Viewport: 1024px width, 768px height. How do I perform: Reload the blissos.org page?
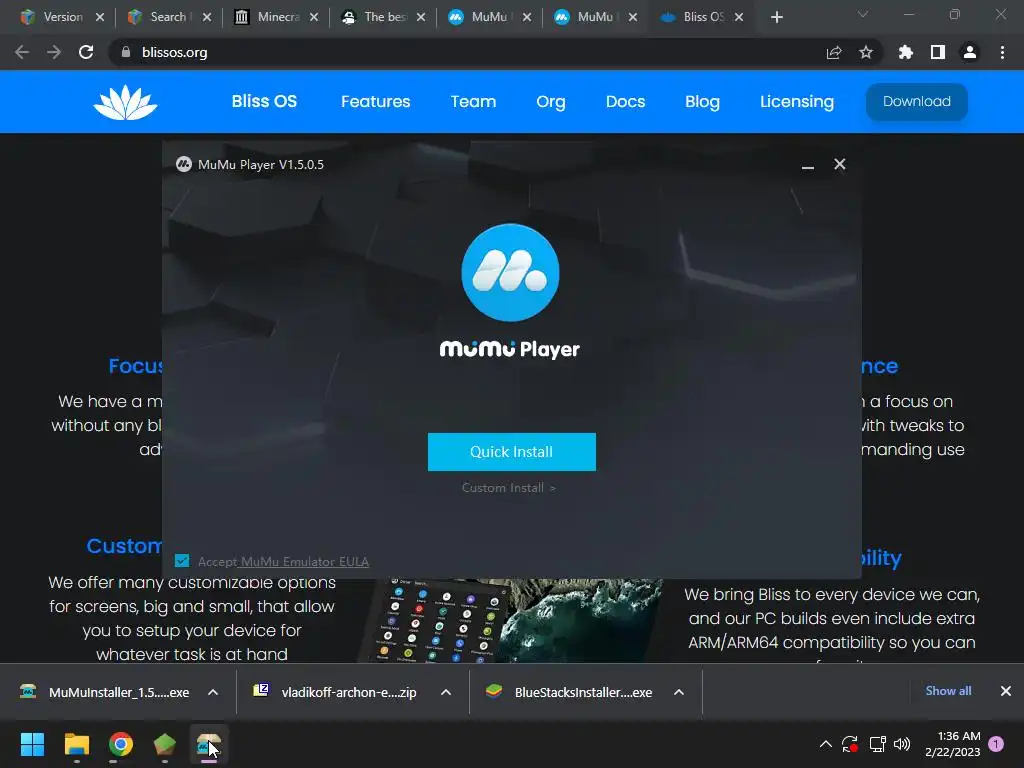(x=86, y=52)
